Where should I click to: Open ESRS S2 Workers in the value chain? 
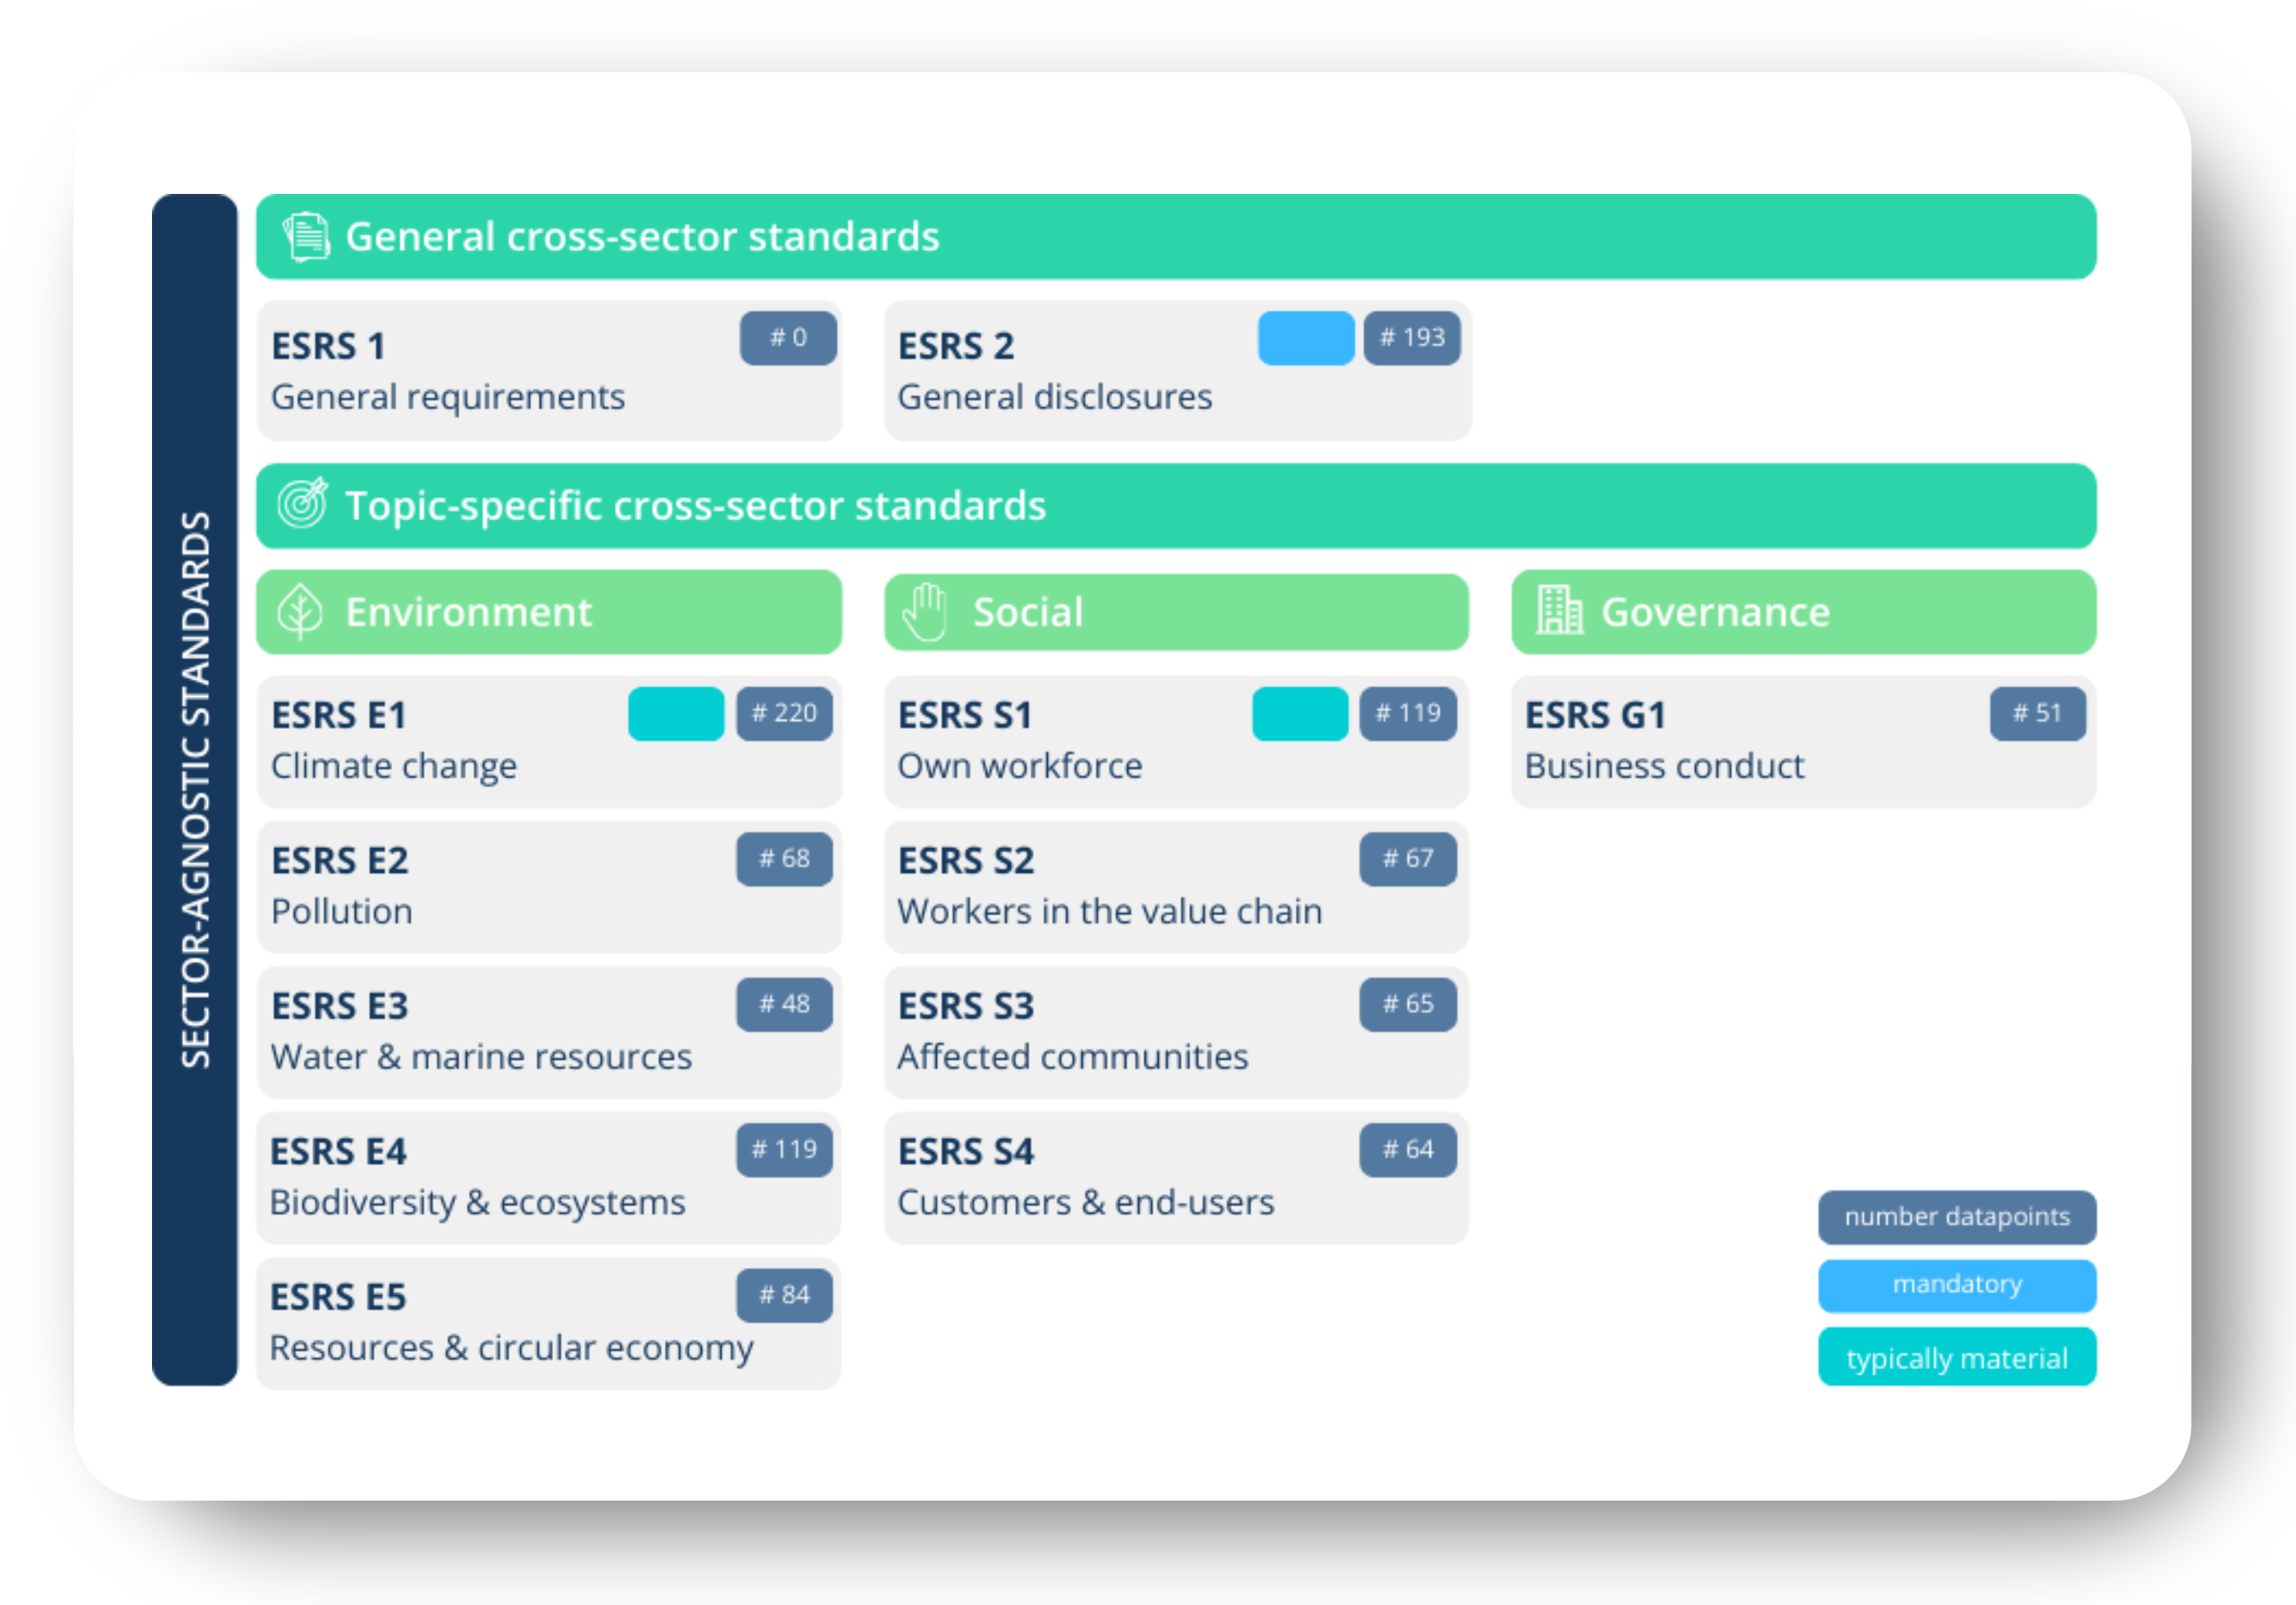pos(1175,887)
